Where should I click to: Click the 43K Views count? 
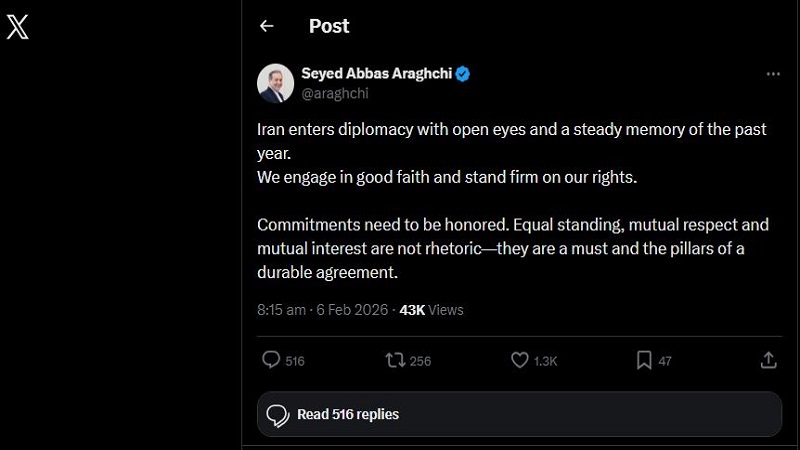pos(431,310)
